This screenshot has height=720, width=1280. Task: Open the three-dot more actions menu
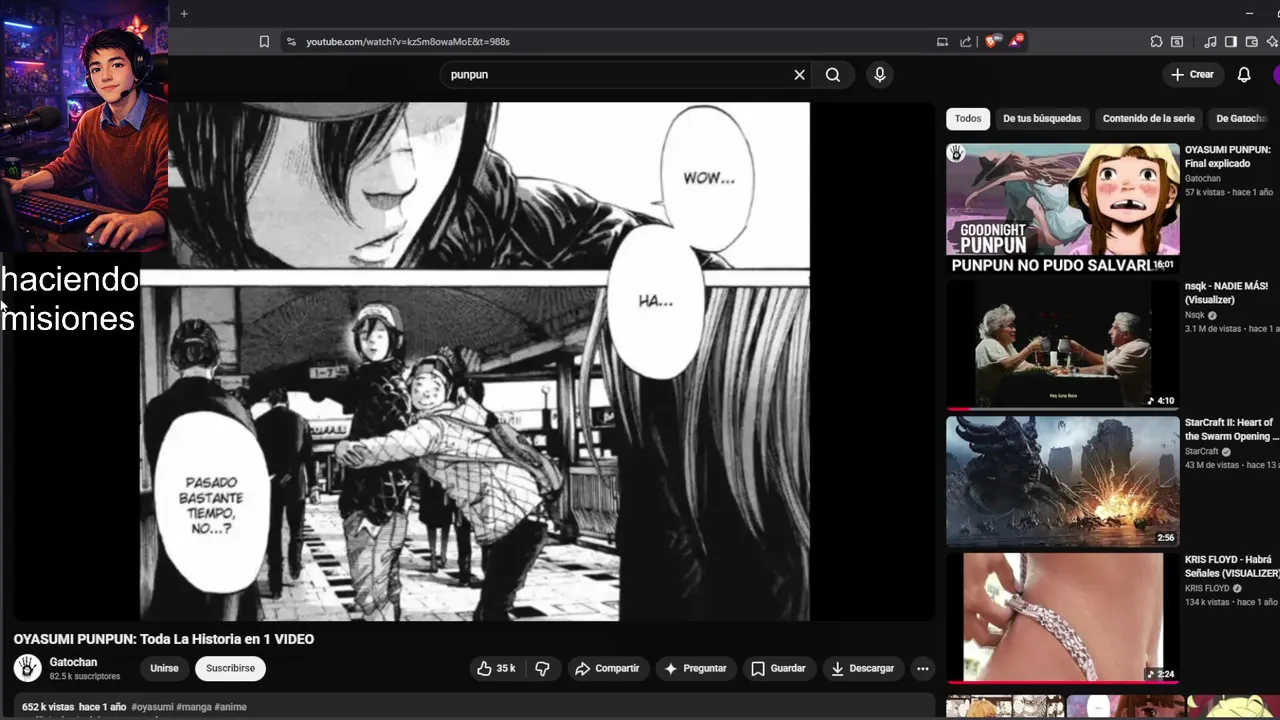tap(923, 668)
